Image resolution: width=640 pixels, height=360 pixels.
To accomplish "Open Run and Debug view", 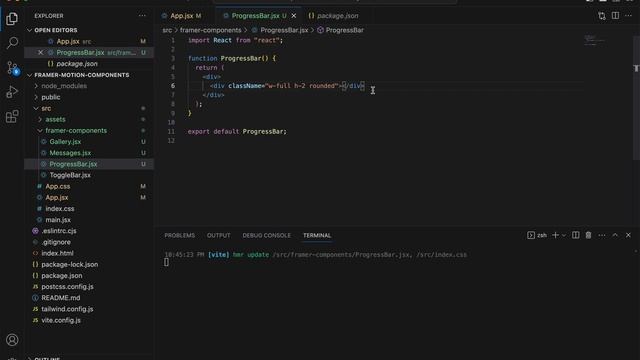I will click(x=12, y=92).
